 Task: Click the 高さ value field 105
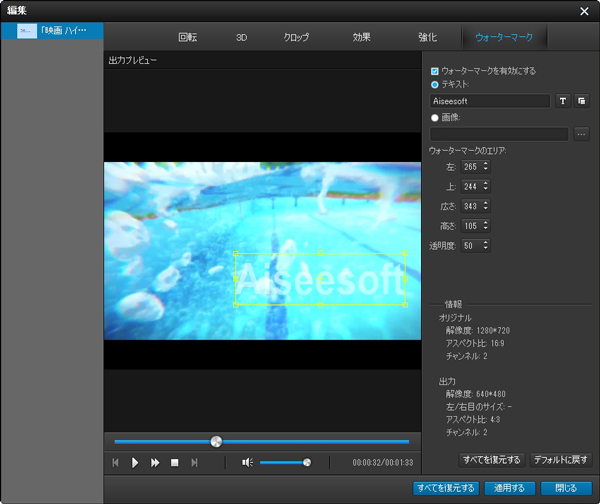[x=471, y=226]
